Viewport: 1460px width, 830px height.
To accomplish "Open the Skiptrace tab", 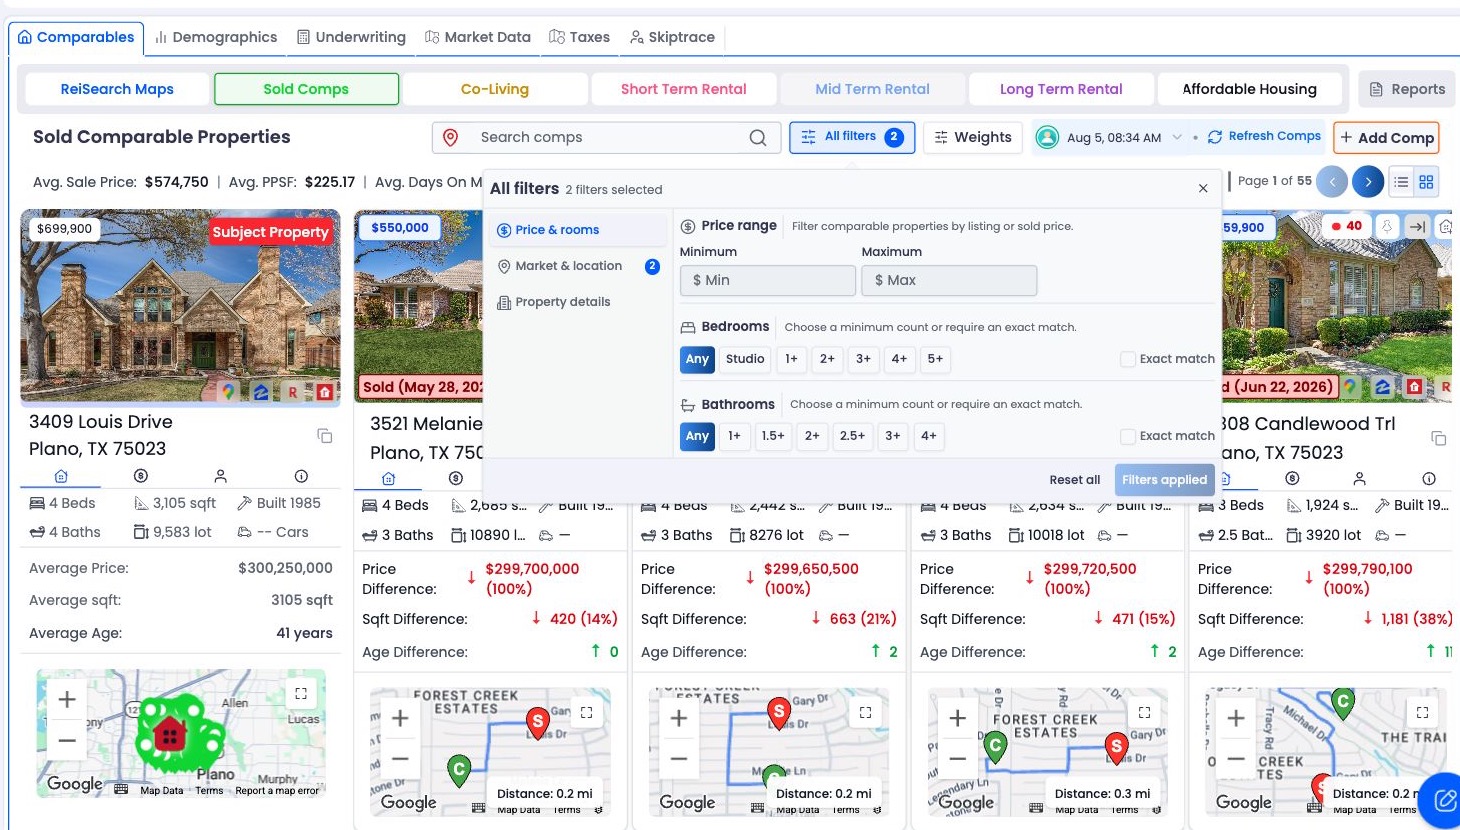I will click(673, 37).
